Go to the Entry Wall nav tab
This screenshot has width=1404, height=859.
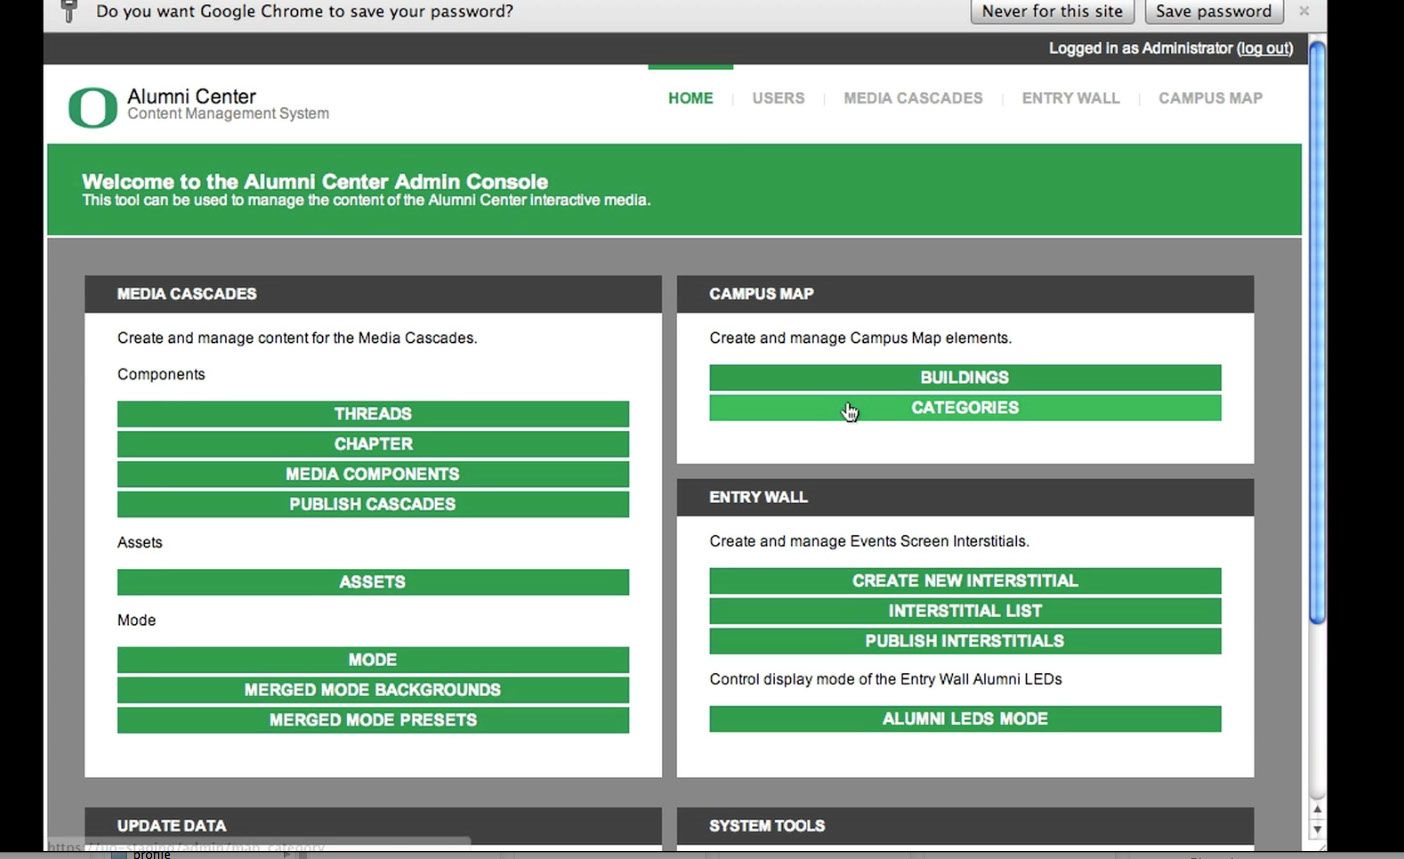(x=1070, y=98)
